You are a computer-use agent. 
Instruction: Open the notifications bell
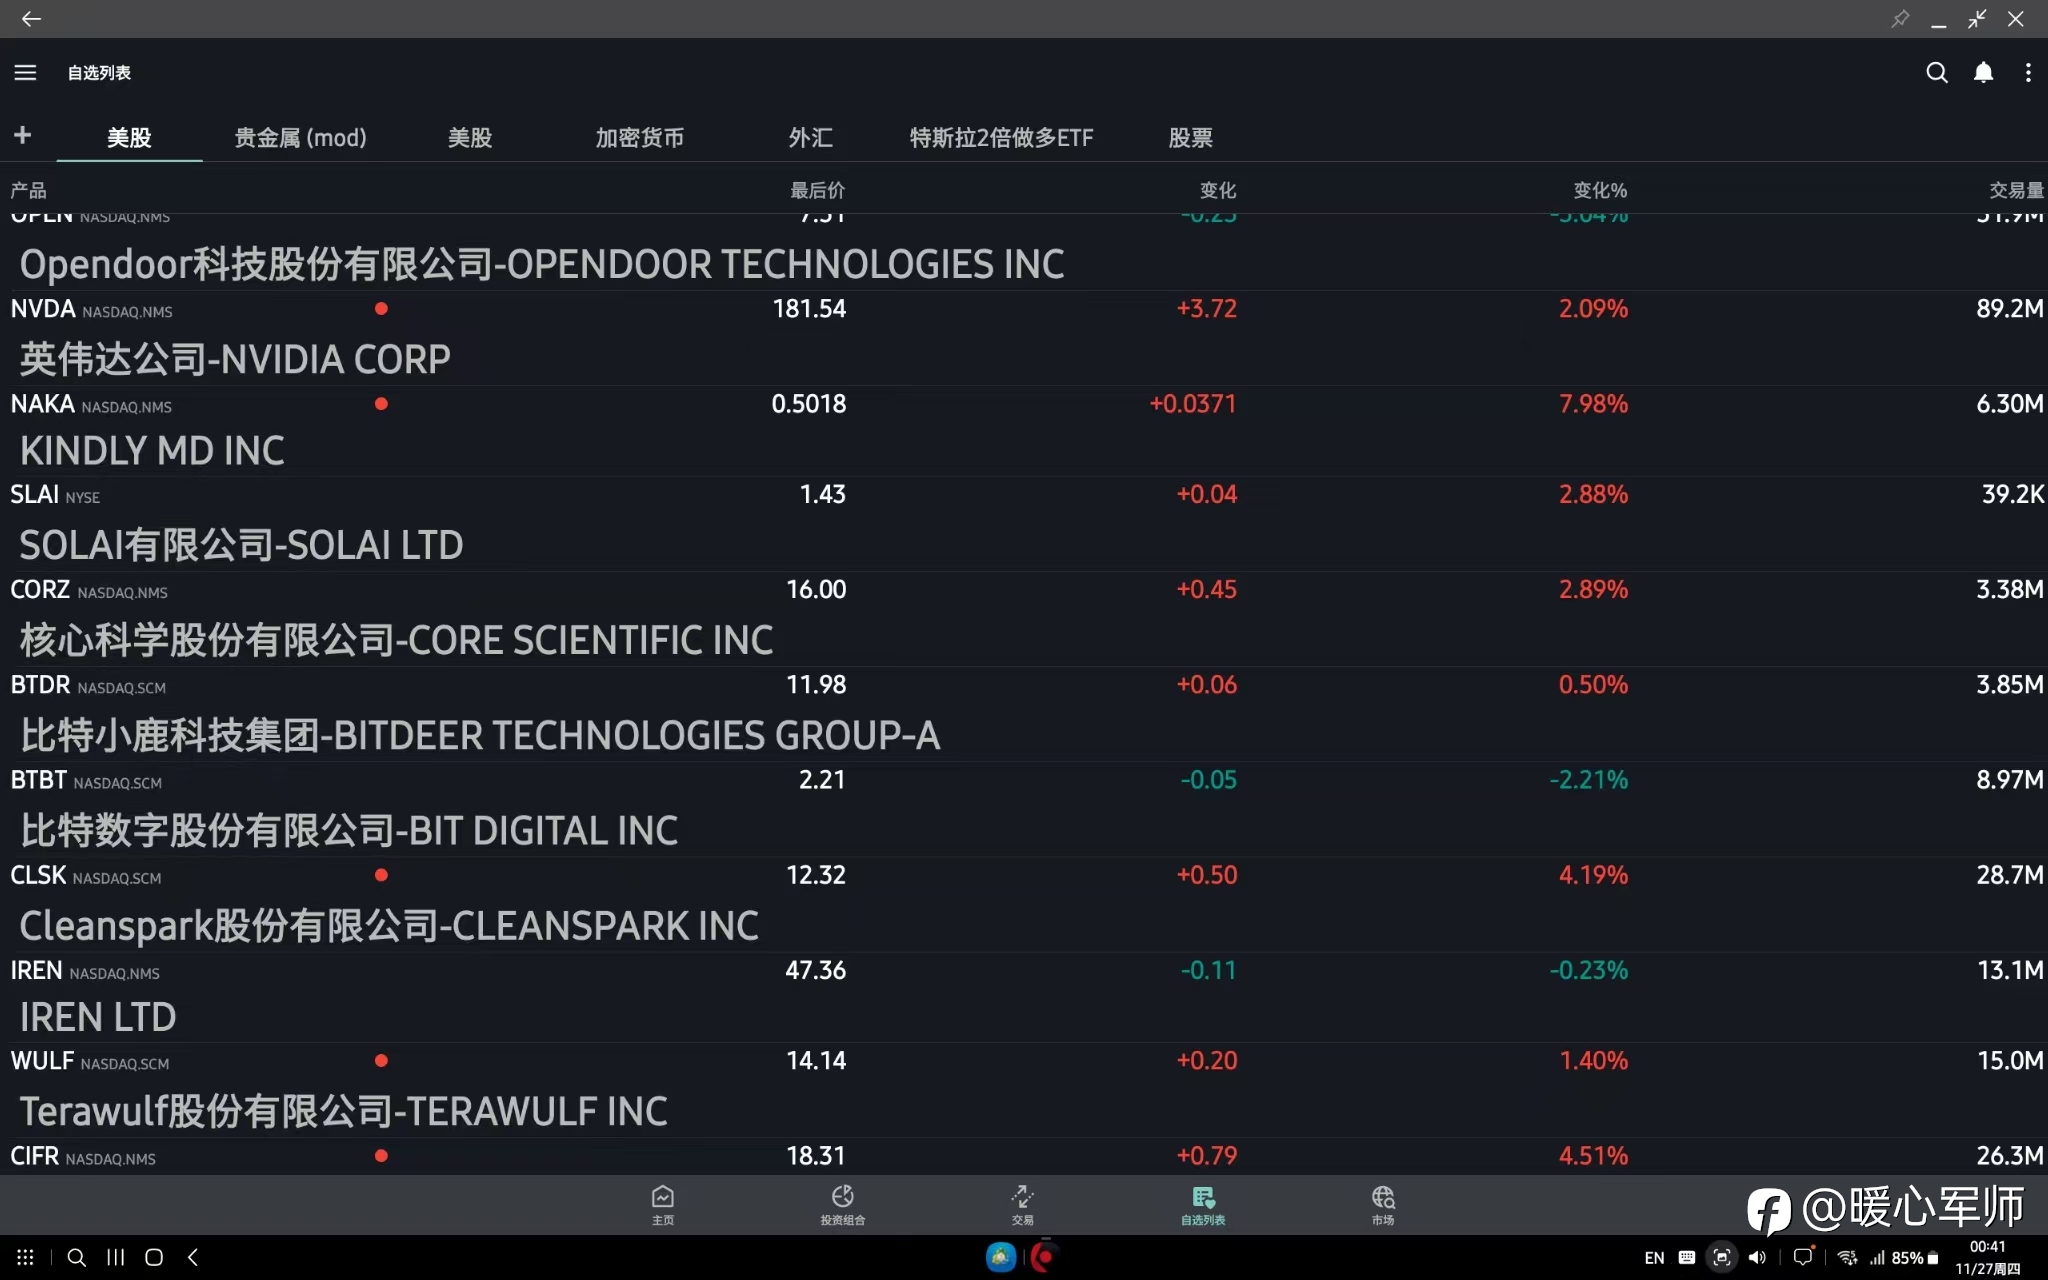(x=1983, y=72)
